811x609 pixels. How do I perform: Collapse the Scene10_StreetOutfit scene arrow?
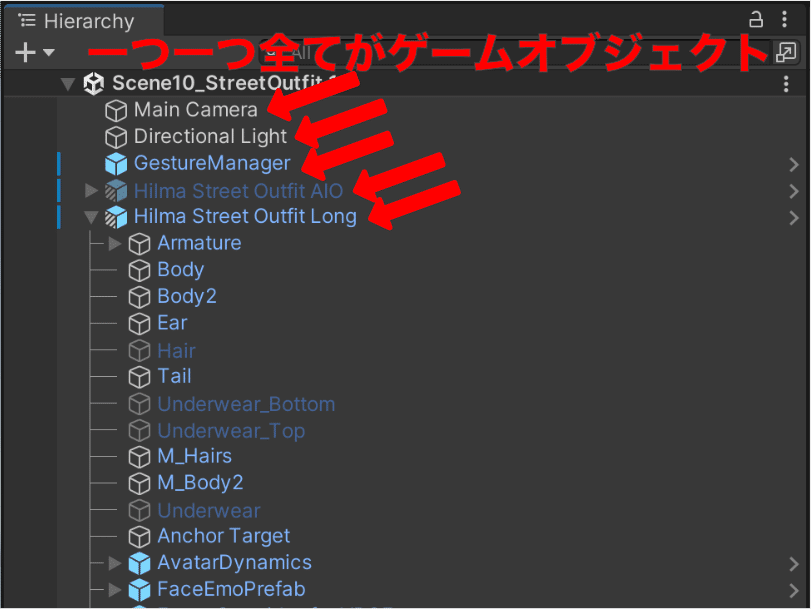pos(68,84)
